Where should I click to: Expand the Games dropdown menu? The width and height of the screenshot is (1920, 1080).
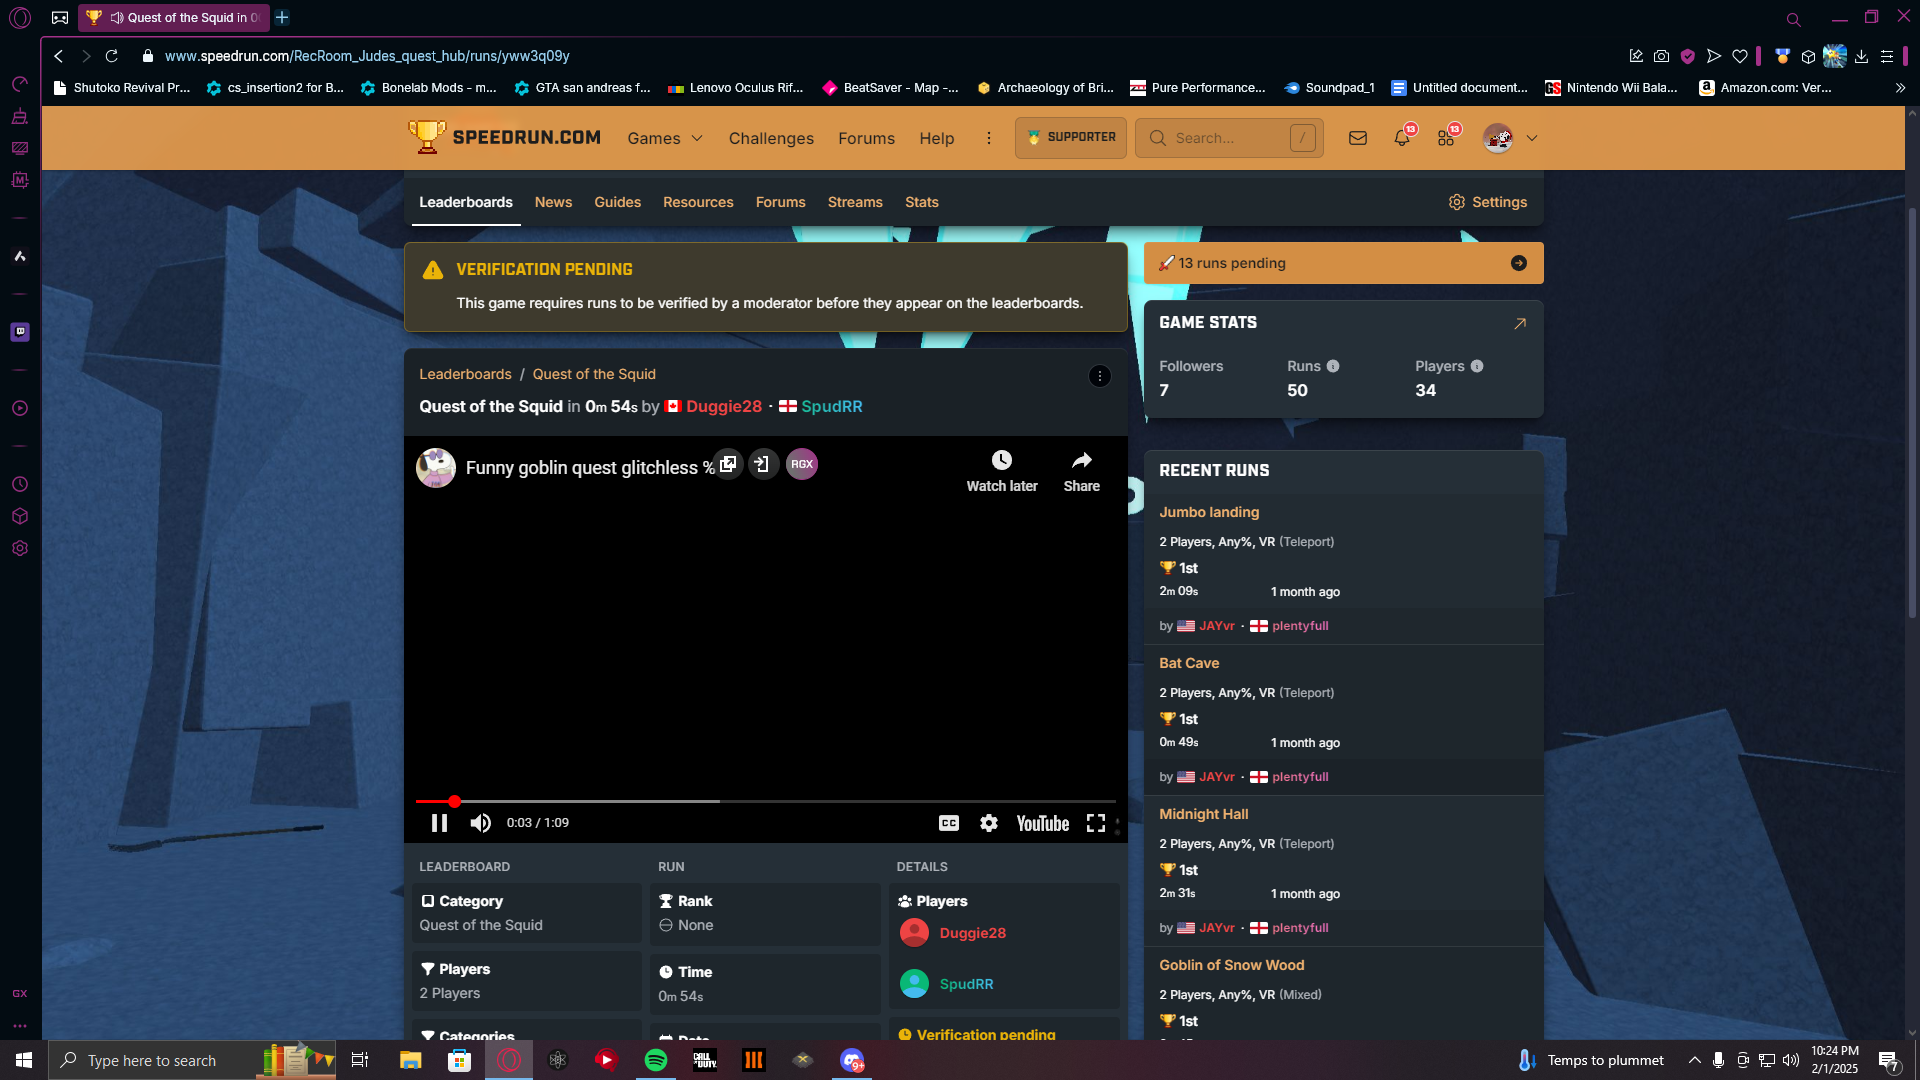pos(665,138)
